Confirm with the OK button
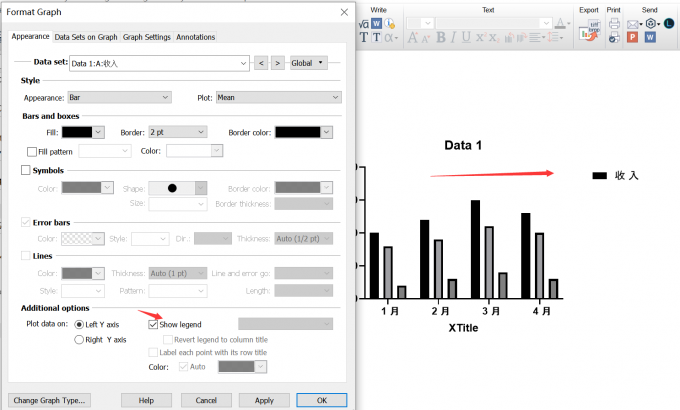 pyautogui.click(x=322, y=400)
